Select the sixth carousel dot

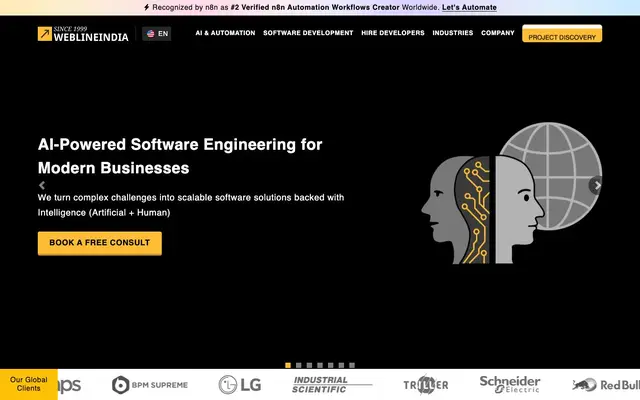tap(341, 365)
